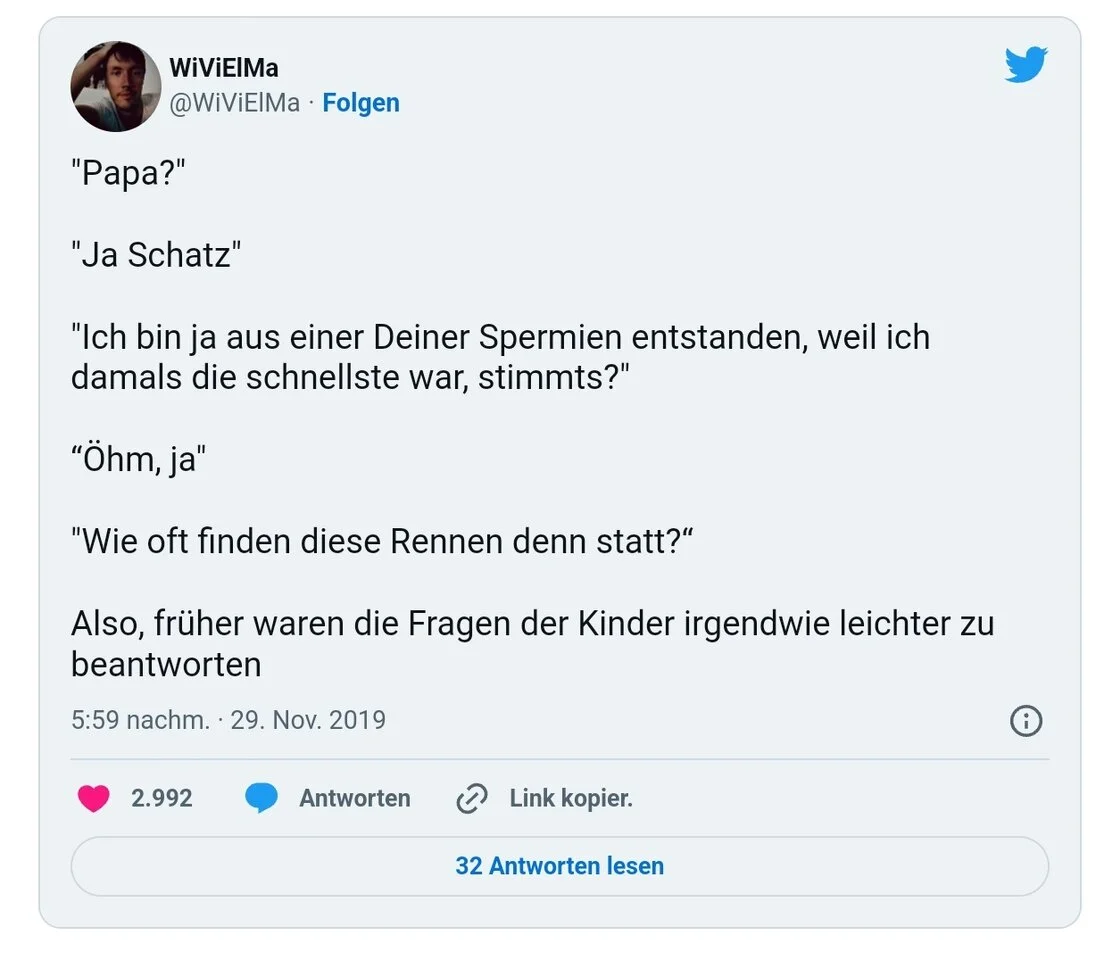This screenshot has height=960, width=1104.
Task: Click the "Ja Schatz" line
Action: tap(156, 256)
